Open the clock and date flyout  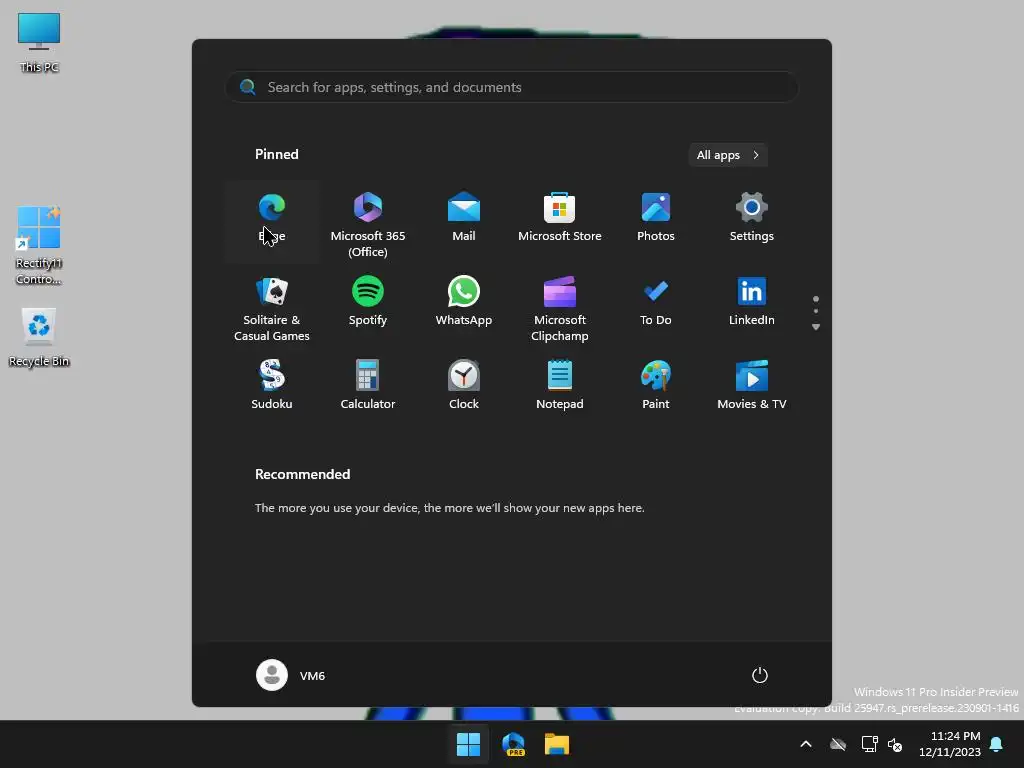click(x=950, y=744)
